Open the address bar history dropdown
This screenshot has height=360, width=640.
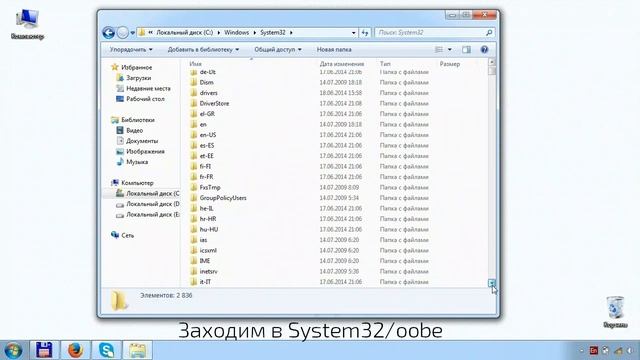pyautogui.click(x=353, y=33)
